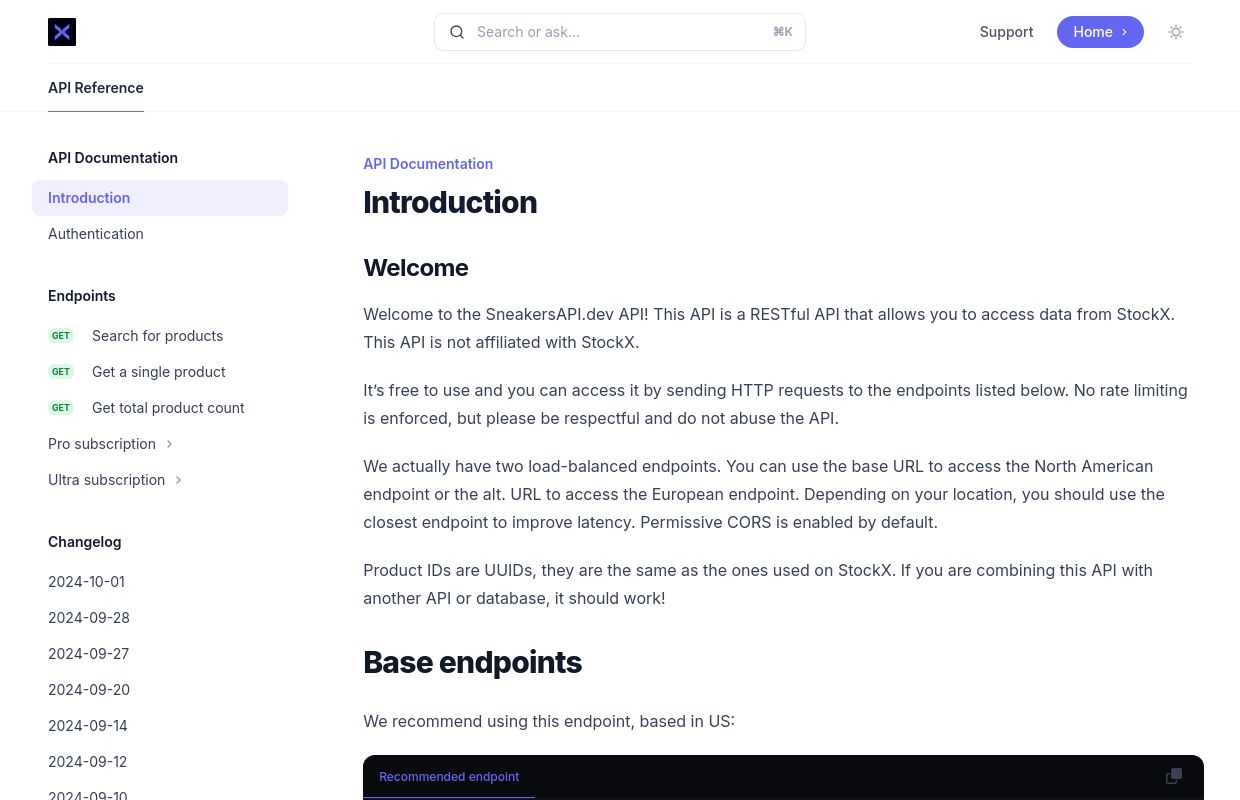
Task: View changelog entry 2024-09-12
Action: coord(88,762)
